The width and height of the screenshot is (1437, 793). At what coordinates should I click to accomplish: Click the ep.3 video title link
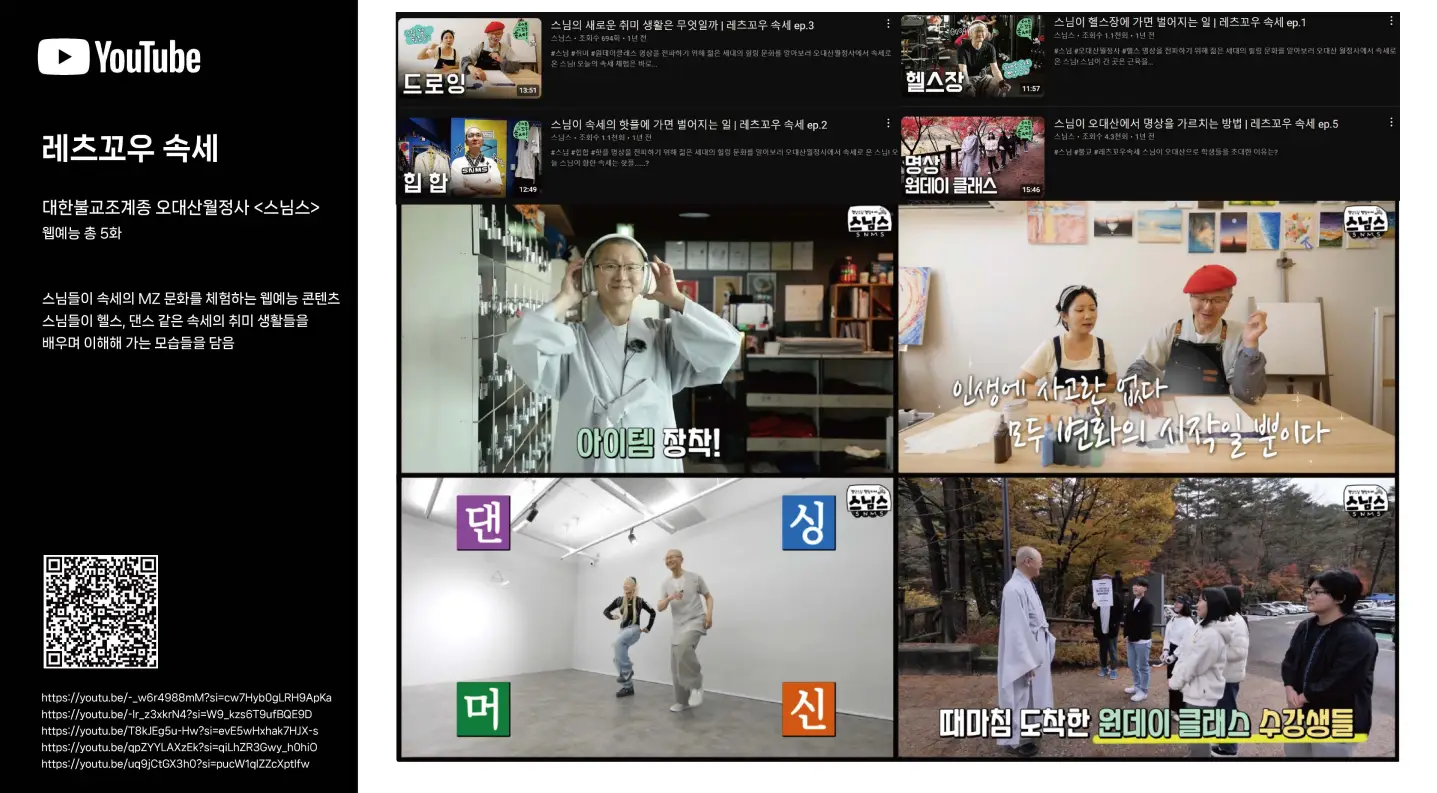683,24
